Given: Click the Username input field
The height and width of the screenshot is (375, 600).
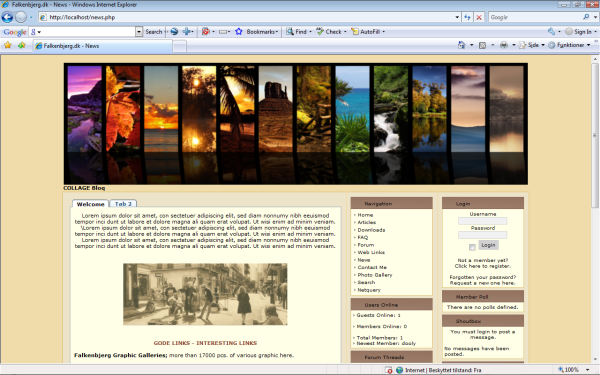Looking at the screenshot, I should click(483, 221).
